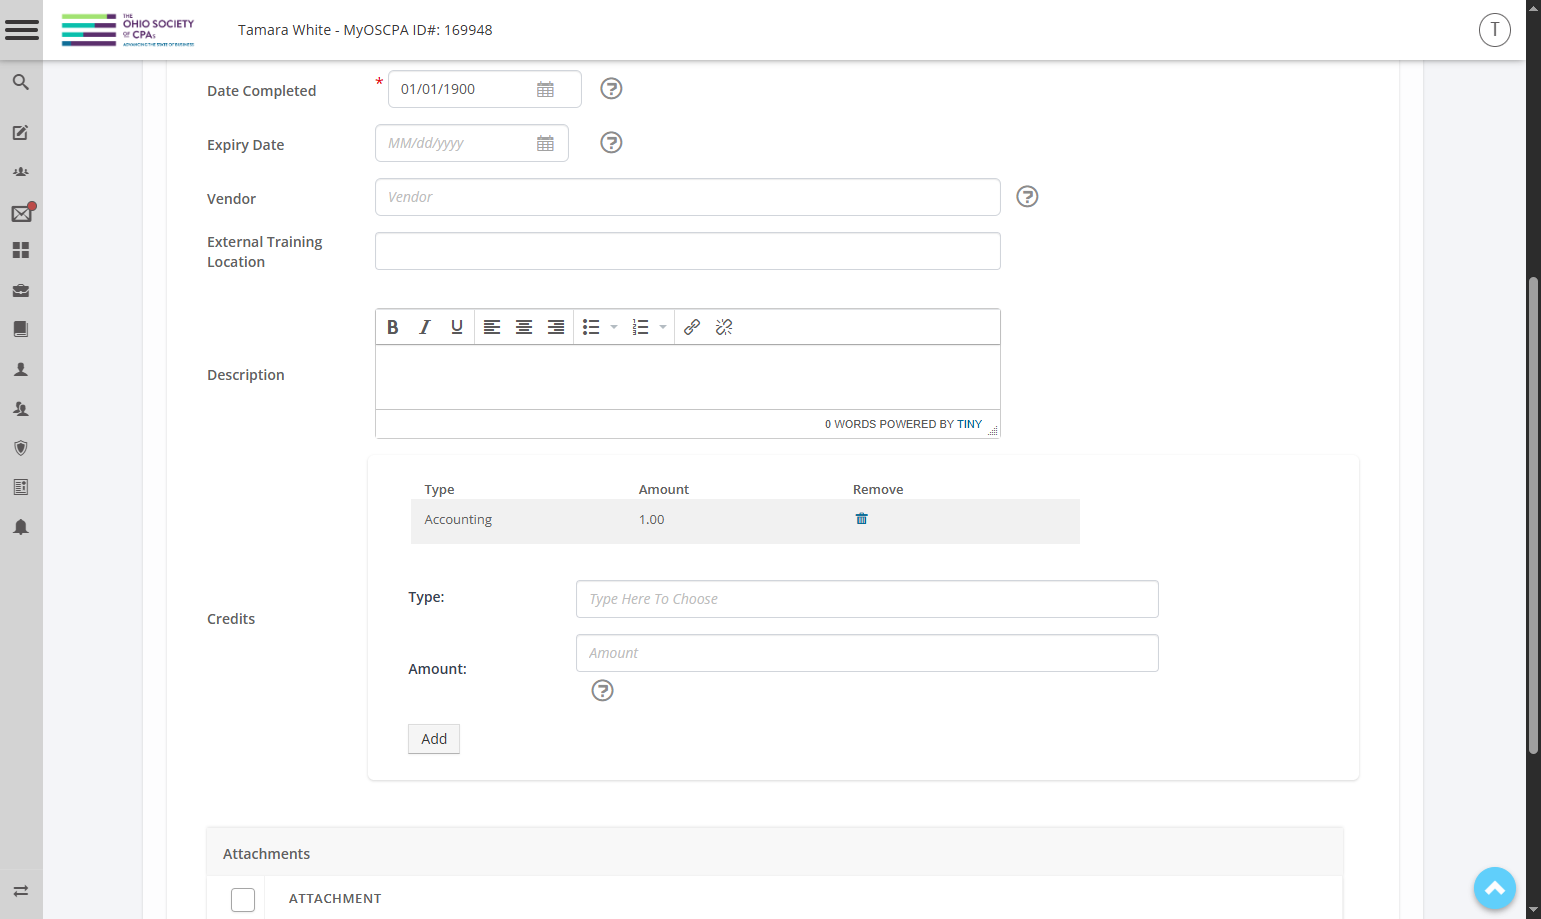Viewport: 1541px width, 919px height.
Task: Open the Expiry Date calendar picker
Action: [545, 143]
